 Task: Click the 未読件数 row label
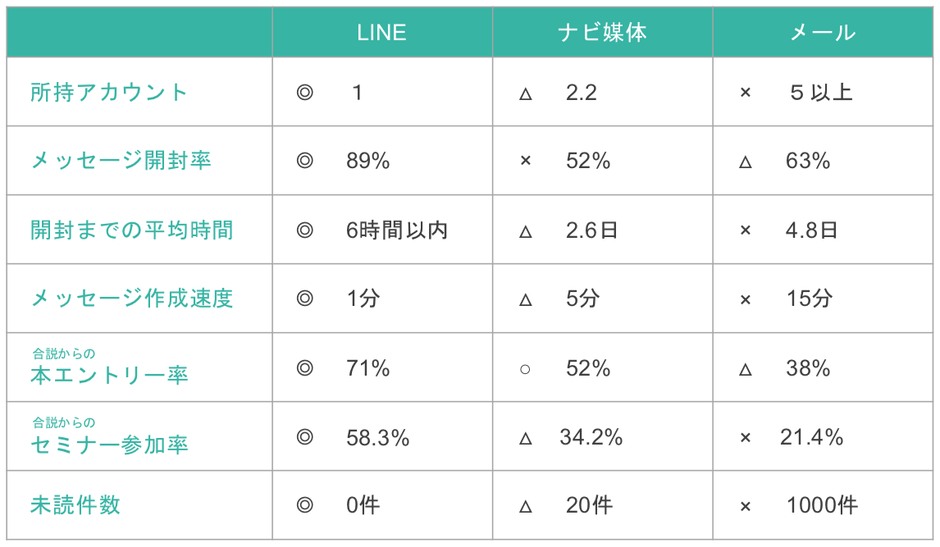point(75,506)
